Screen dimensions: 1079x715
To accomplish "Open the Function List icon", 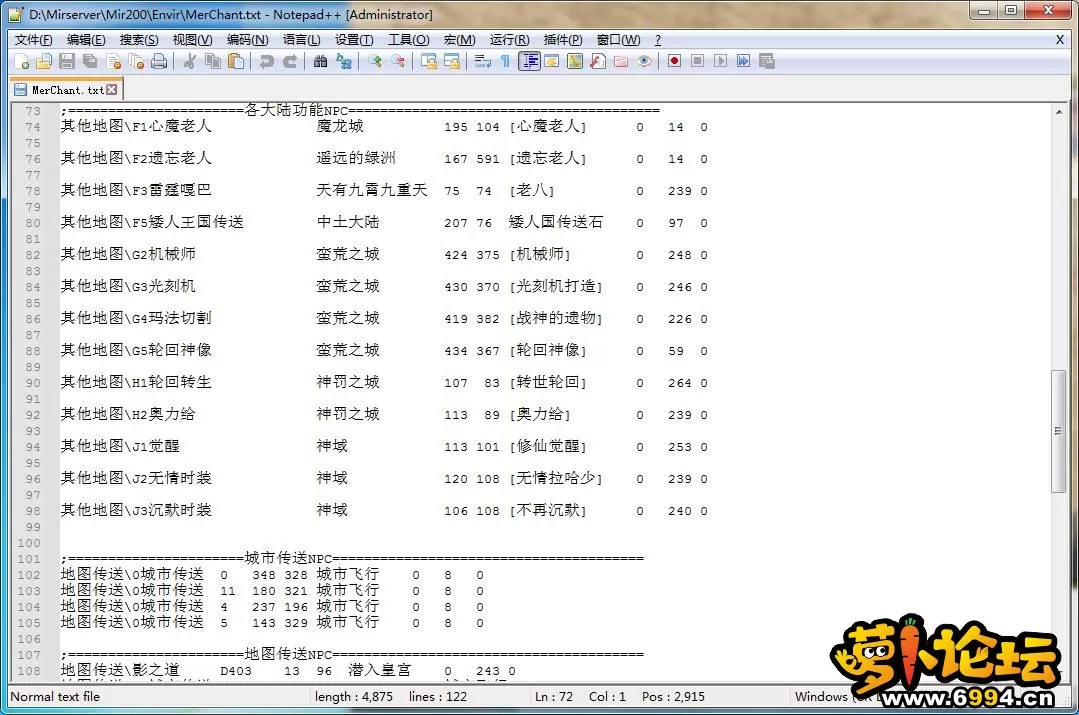I will [598, 61].
